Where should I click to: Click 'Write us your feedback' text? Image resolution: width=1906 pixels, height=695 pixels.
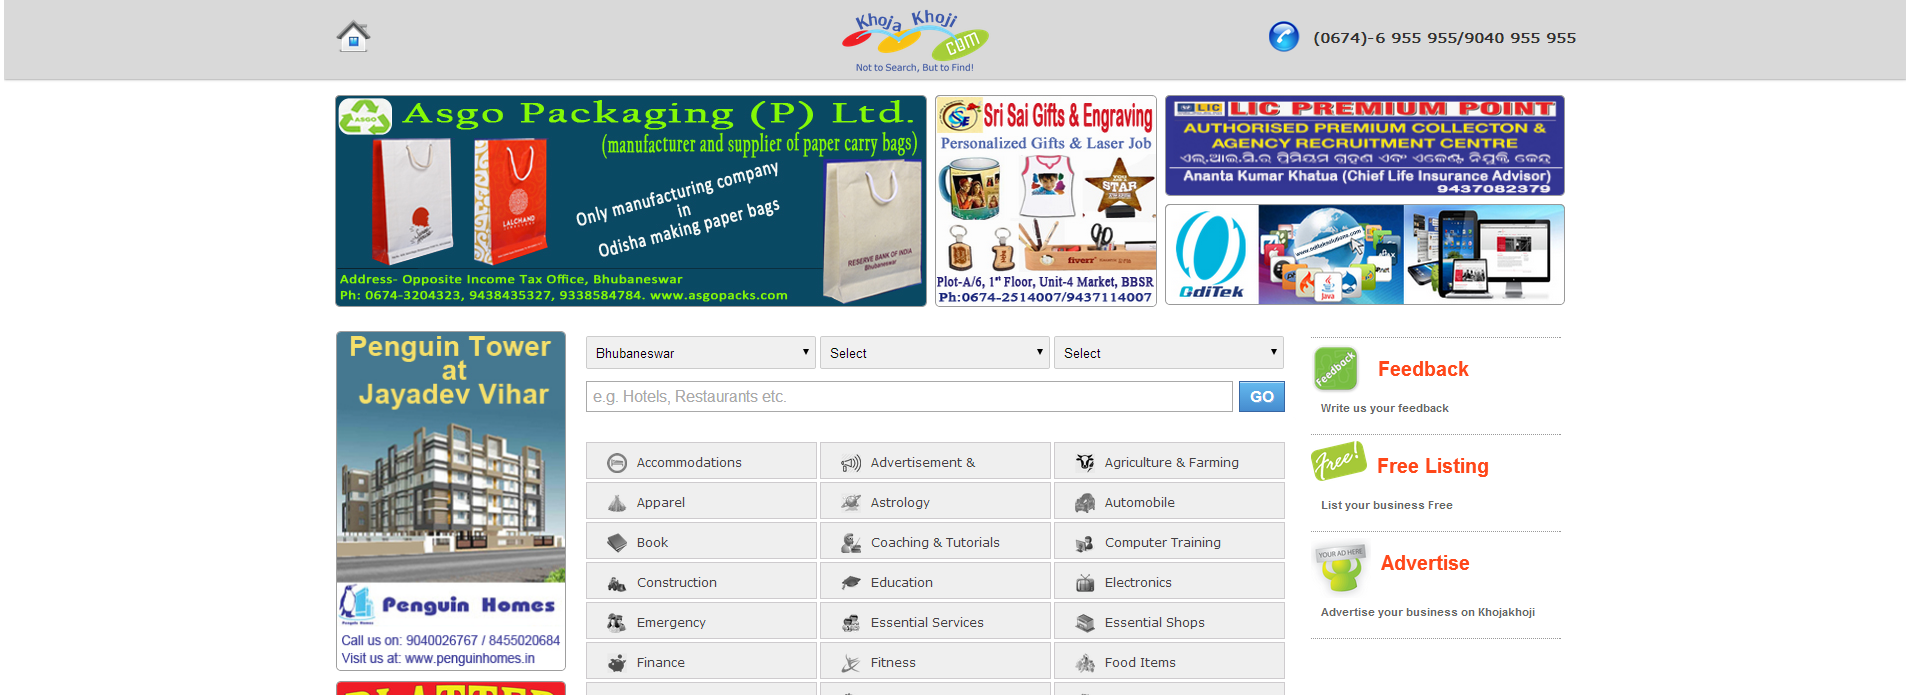pos(1384,408)
